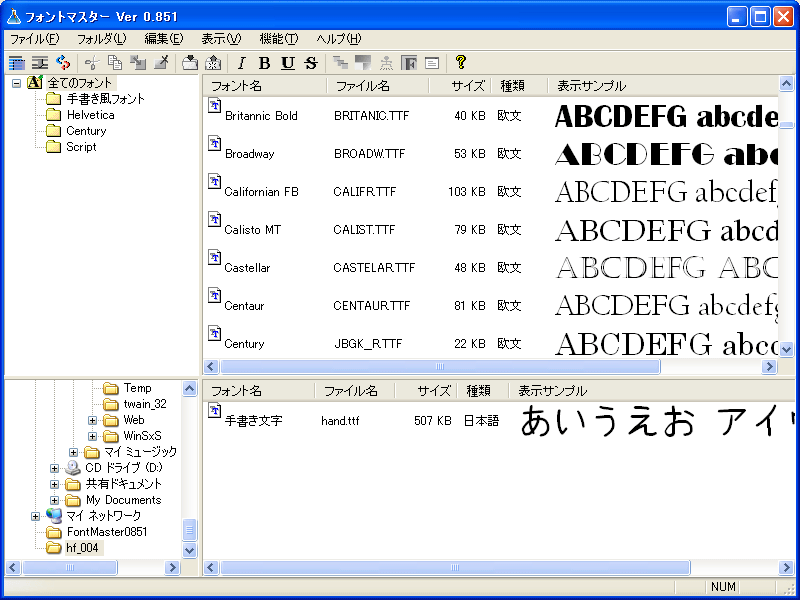800x600 pixels.
Task: Click the copy icon in toolbar
Action: tap(115, 63)
